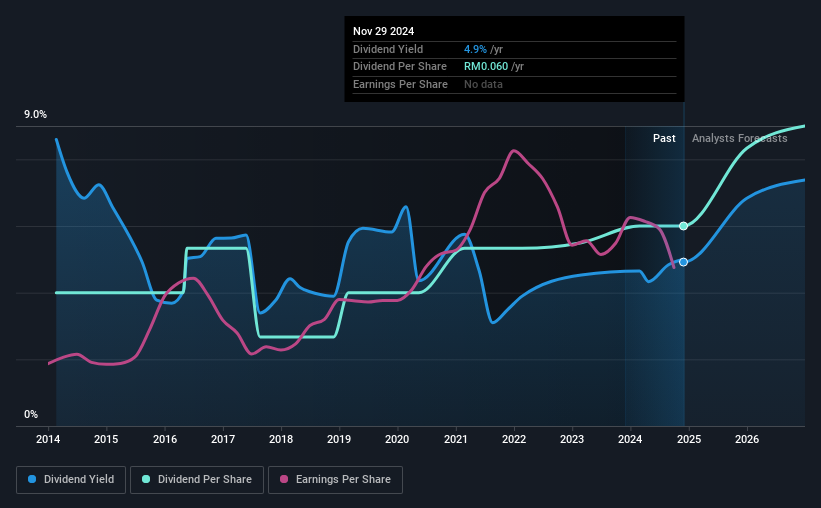The height and width of the screenshot is (508, 821).
Task: Click the tooltip Earnings Per Share row label
Action: 400,84
